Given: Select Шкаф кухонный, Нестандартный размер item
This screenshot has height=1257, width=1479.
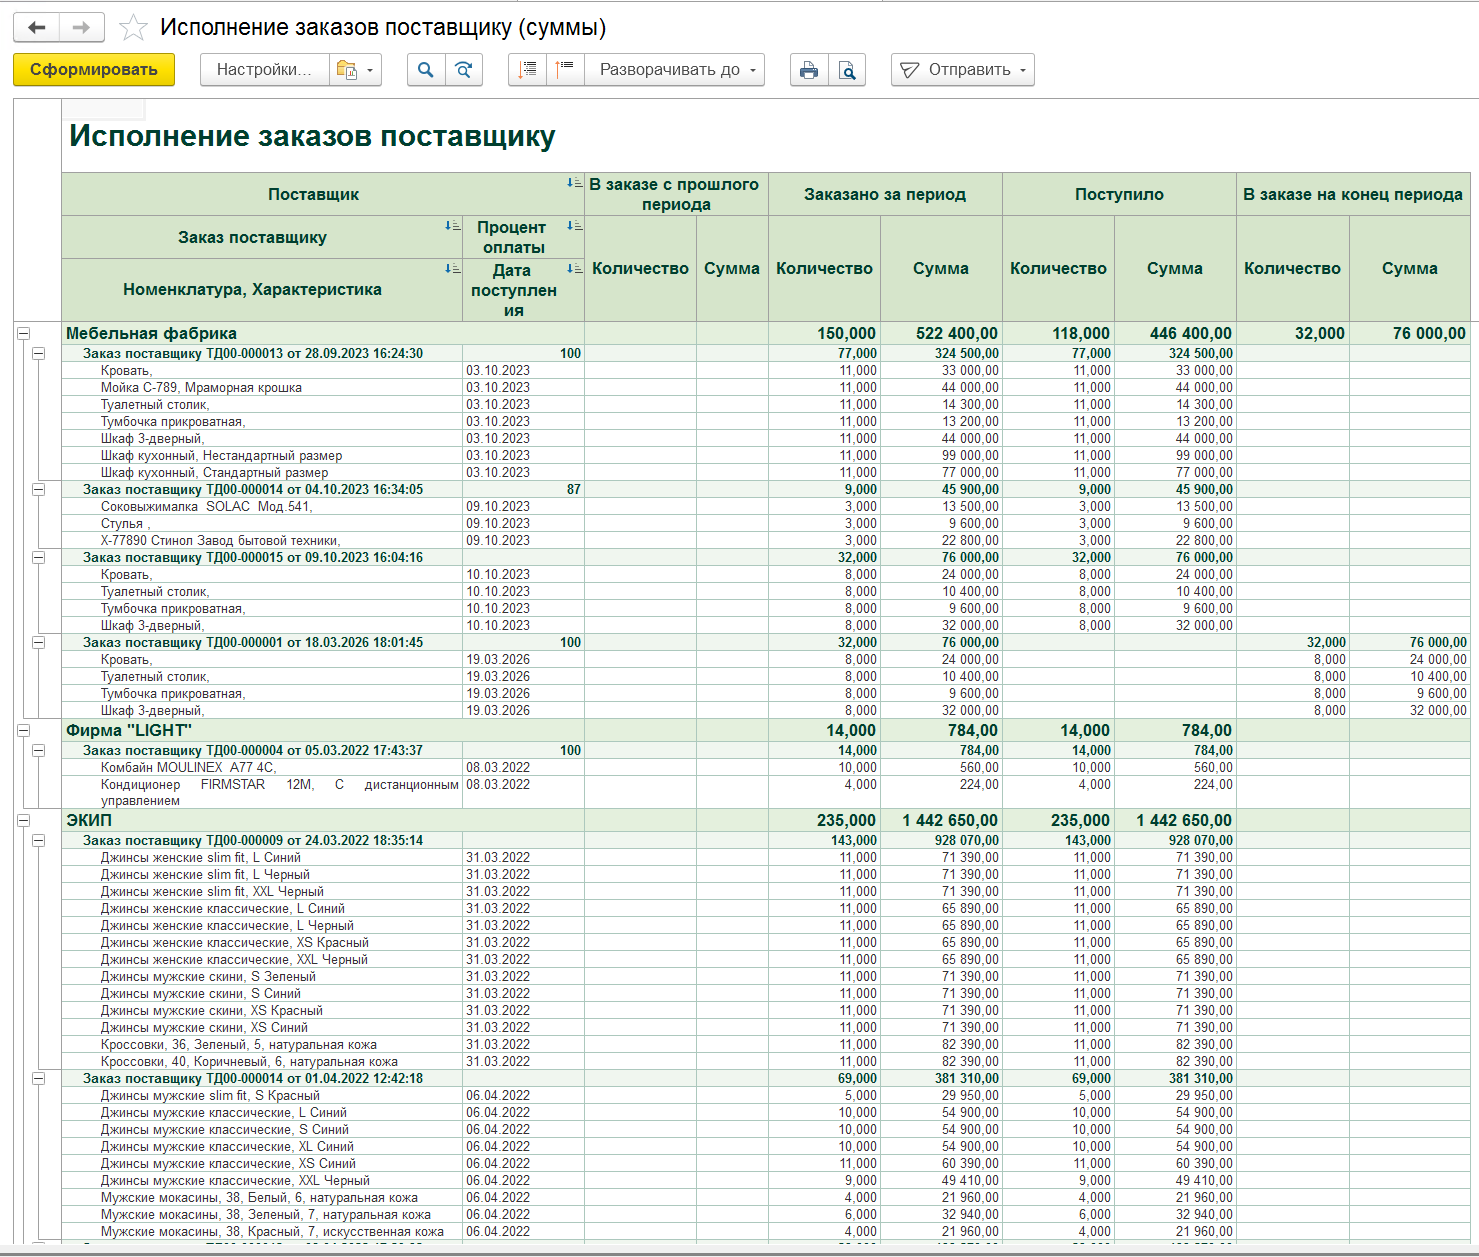Looking at the screenshot, I should point(221,456).
